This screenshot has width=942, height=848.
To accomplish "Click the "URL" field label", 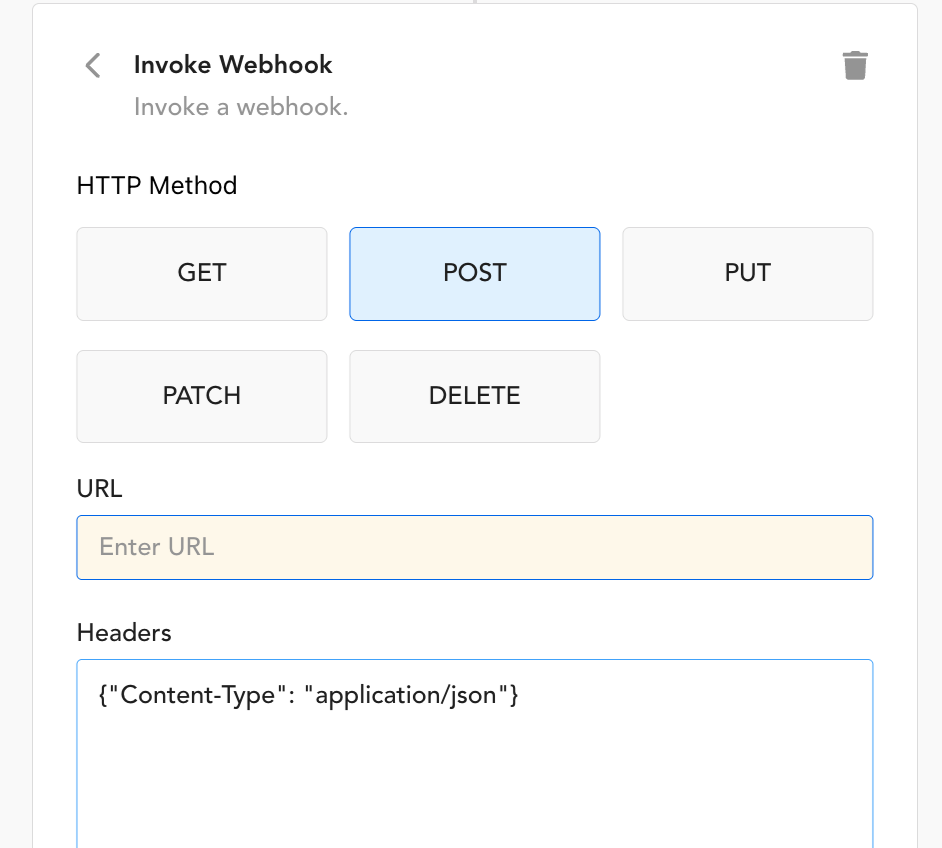I will pyautogui.click(x=99, y=489).
